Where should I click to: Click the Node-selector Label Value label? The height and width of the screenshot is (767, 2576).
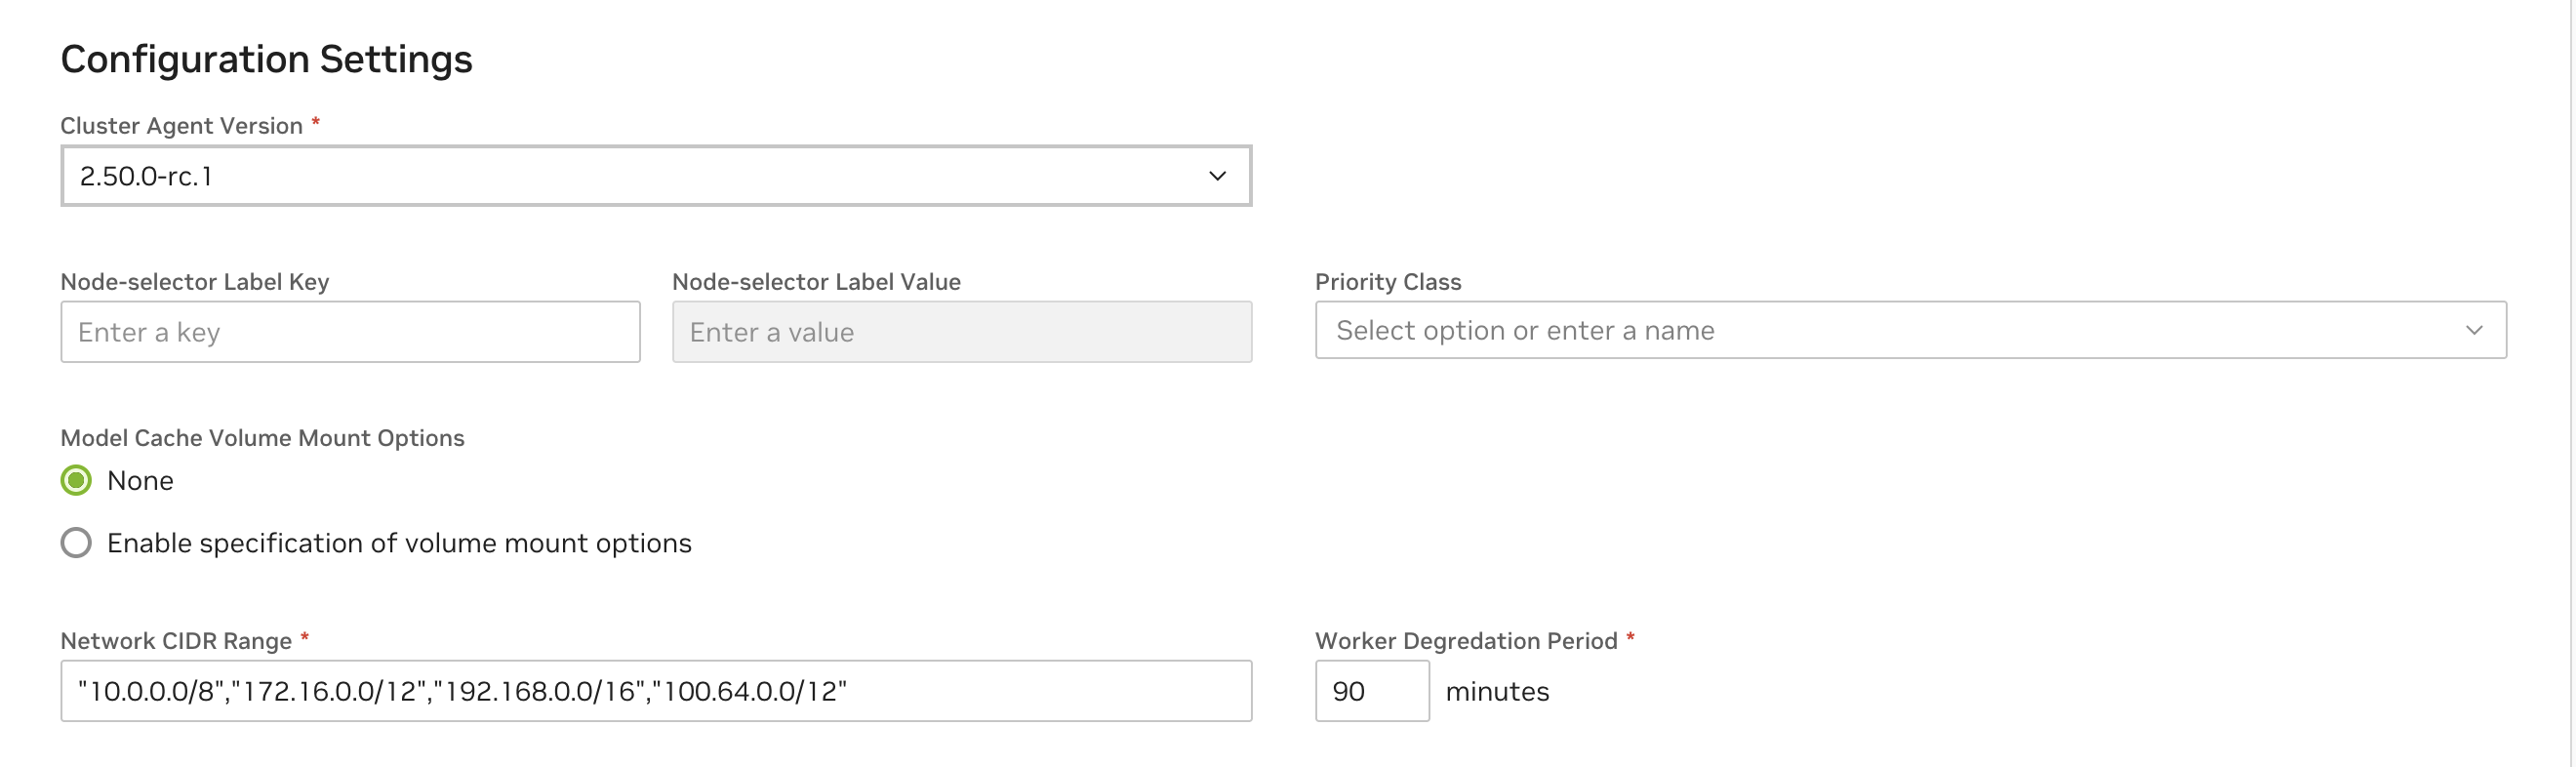(x=816, y=282)
